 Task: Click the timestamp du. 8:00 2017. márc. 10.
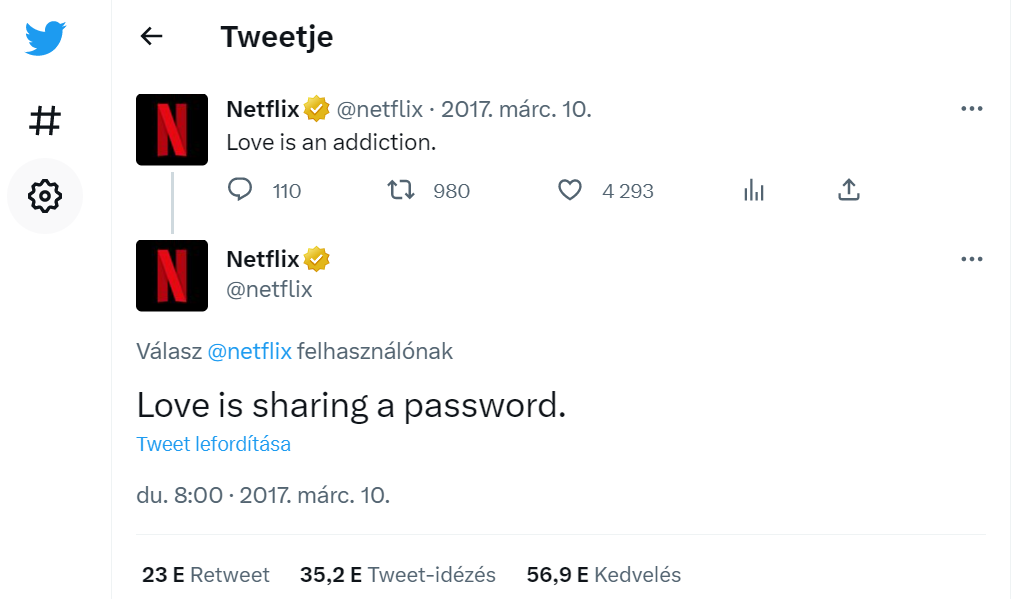263,495
